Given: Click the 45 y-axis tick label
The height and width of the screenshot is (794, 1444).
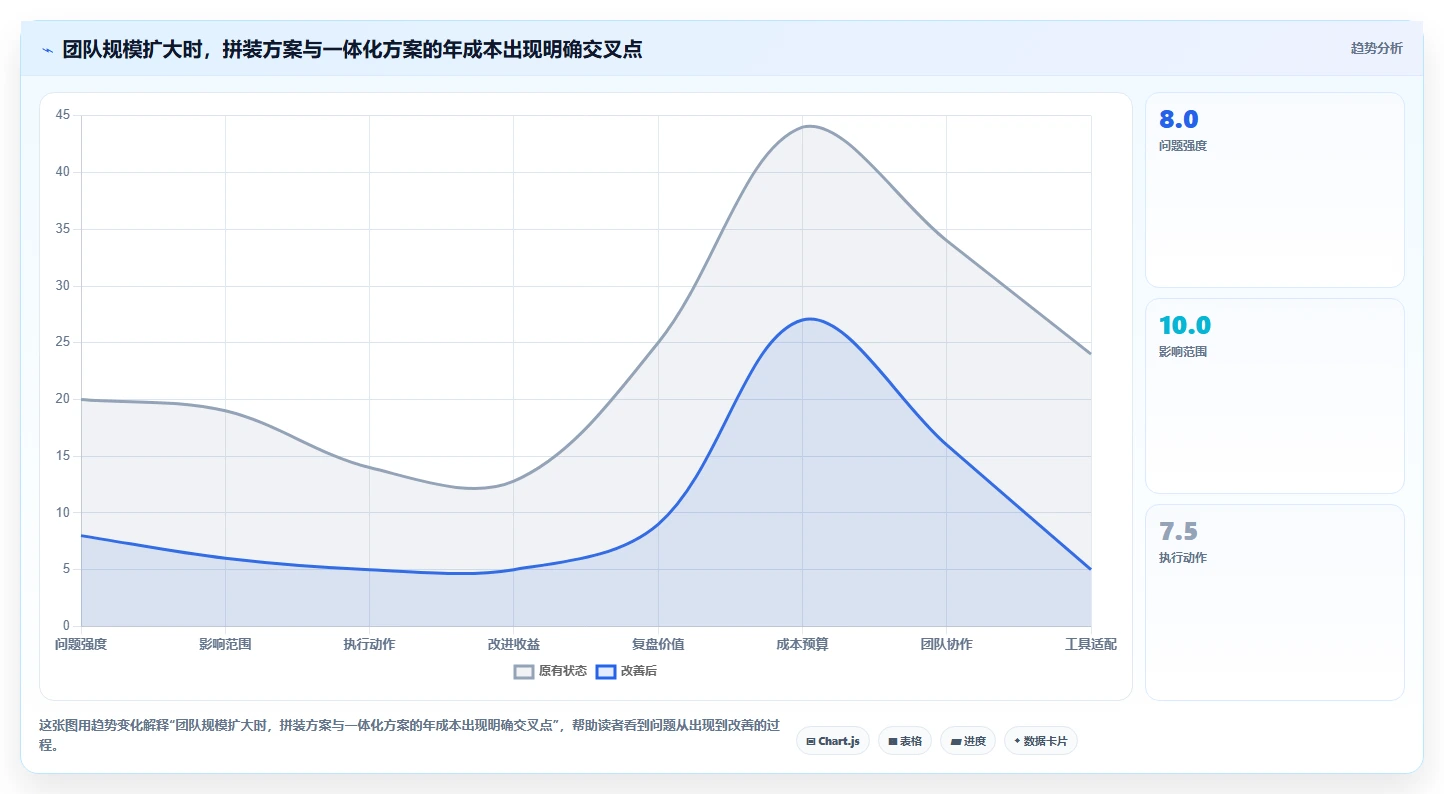Looking at the screenshot, I should [x=63, y=115].
